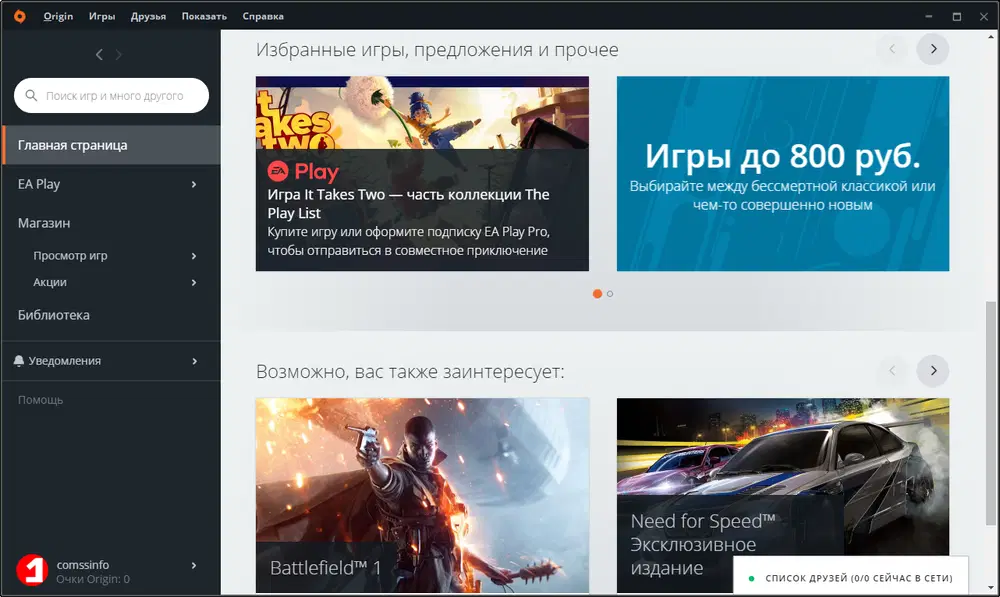Select Главная страница in sidebar
Viewport: 1000px width, 597px height.
tap(111, 145)
